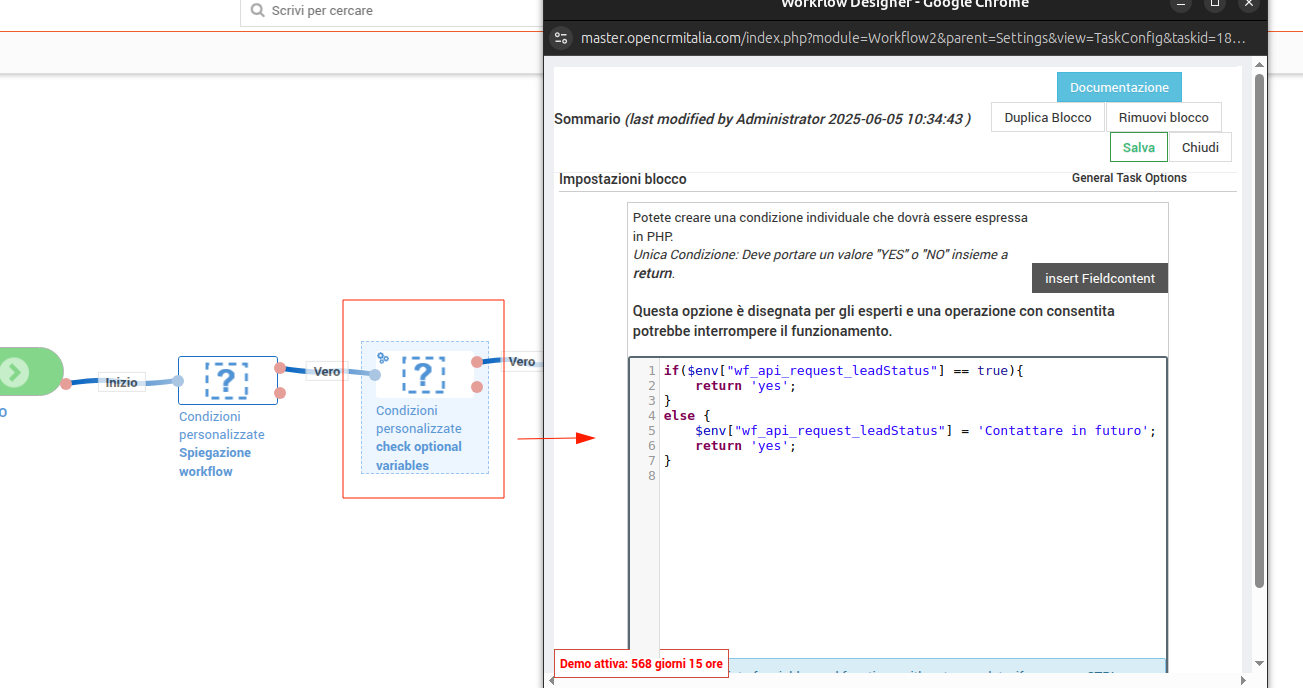Viewport: 1303px width, 688px height.
Task: Click the Impostazioni blocco heading
Action: [623, 179]
